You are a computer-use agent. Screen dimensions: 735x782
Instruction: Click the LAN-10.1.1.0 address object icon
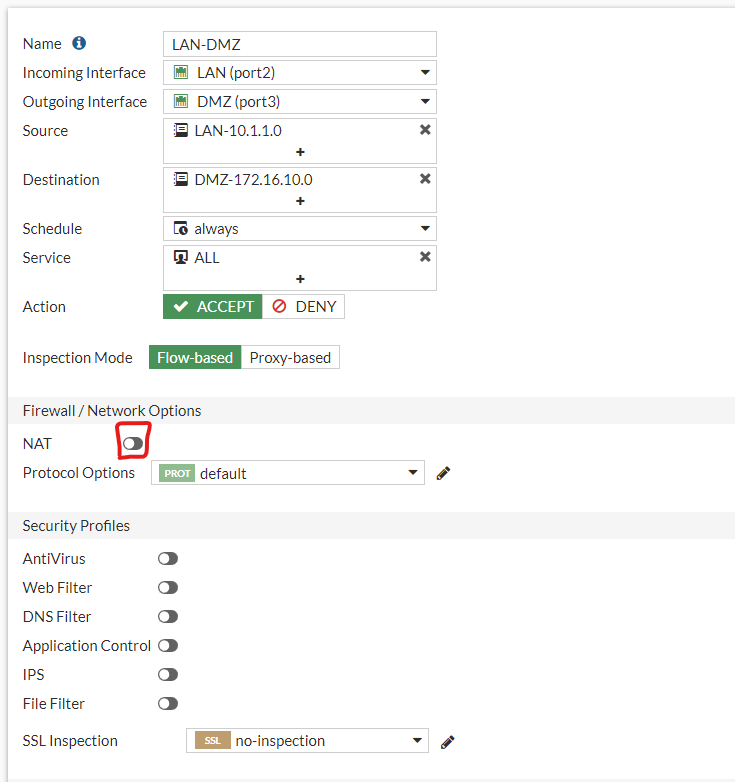[181, 131]
